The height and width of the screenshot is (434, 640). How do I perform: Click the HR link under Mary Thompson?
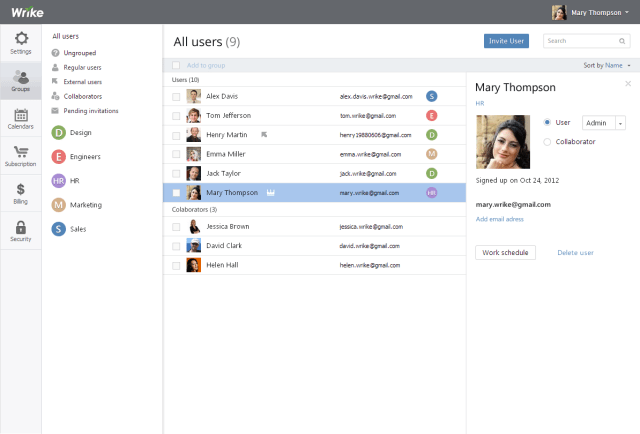[480, 104]
